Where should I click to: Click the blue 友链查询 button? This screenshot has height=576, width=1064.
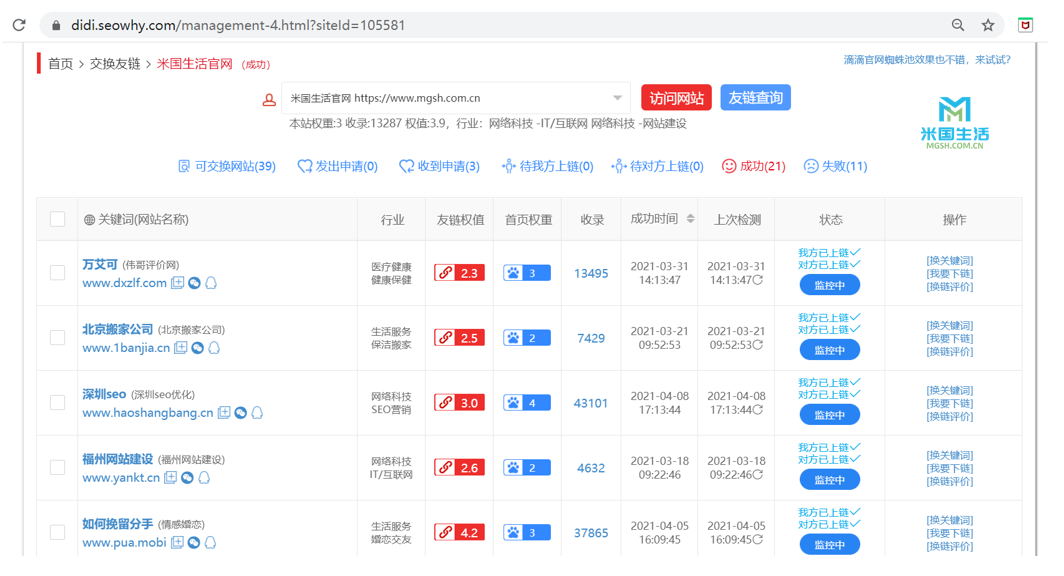(755, 98)
